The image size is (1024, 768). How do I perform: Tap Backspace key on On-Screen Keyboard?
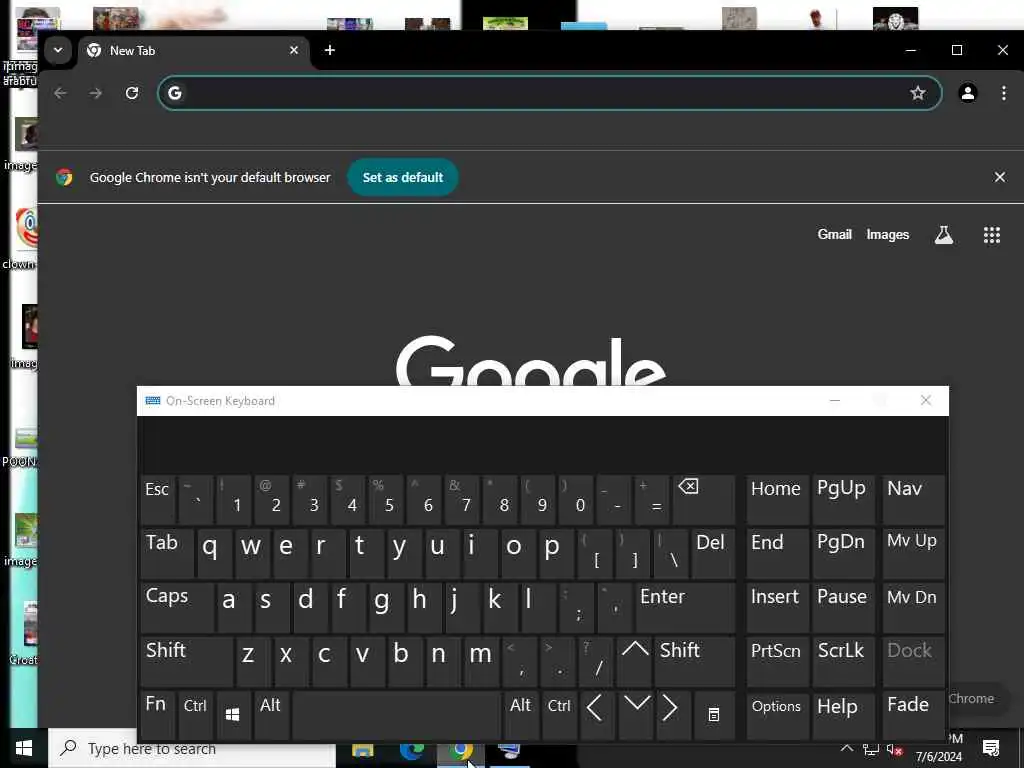pyautogui.click(x=703, y=500)
